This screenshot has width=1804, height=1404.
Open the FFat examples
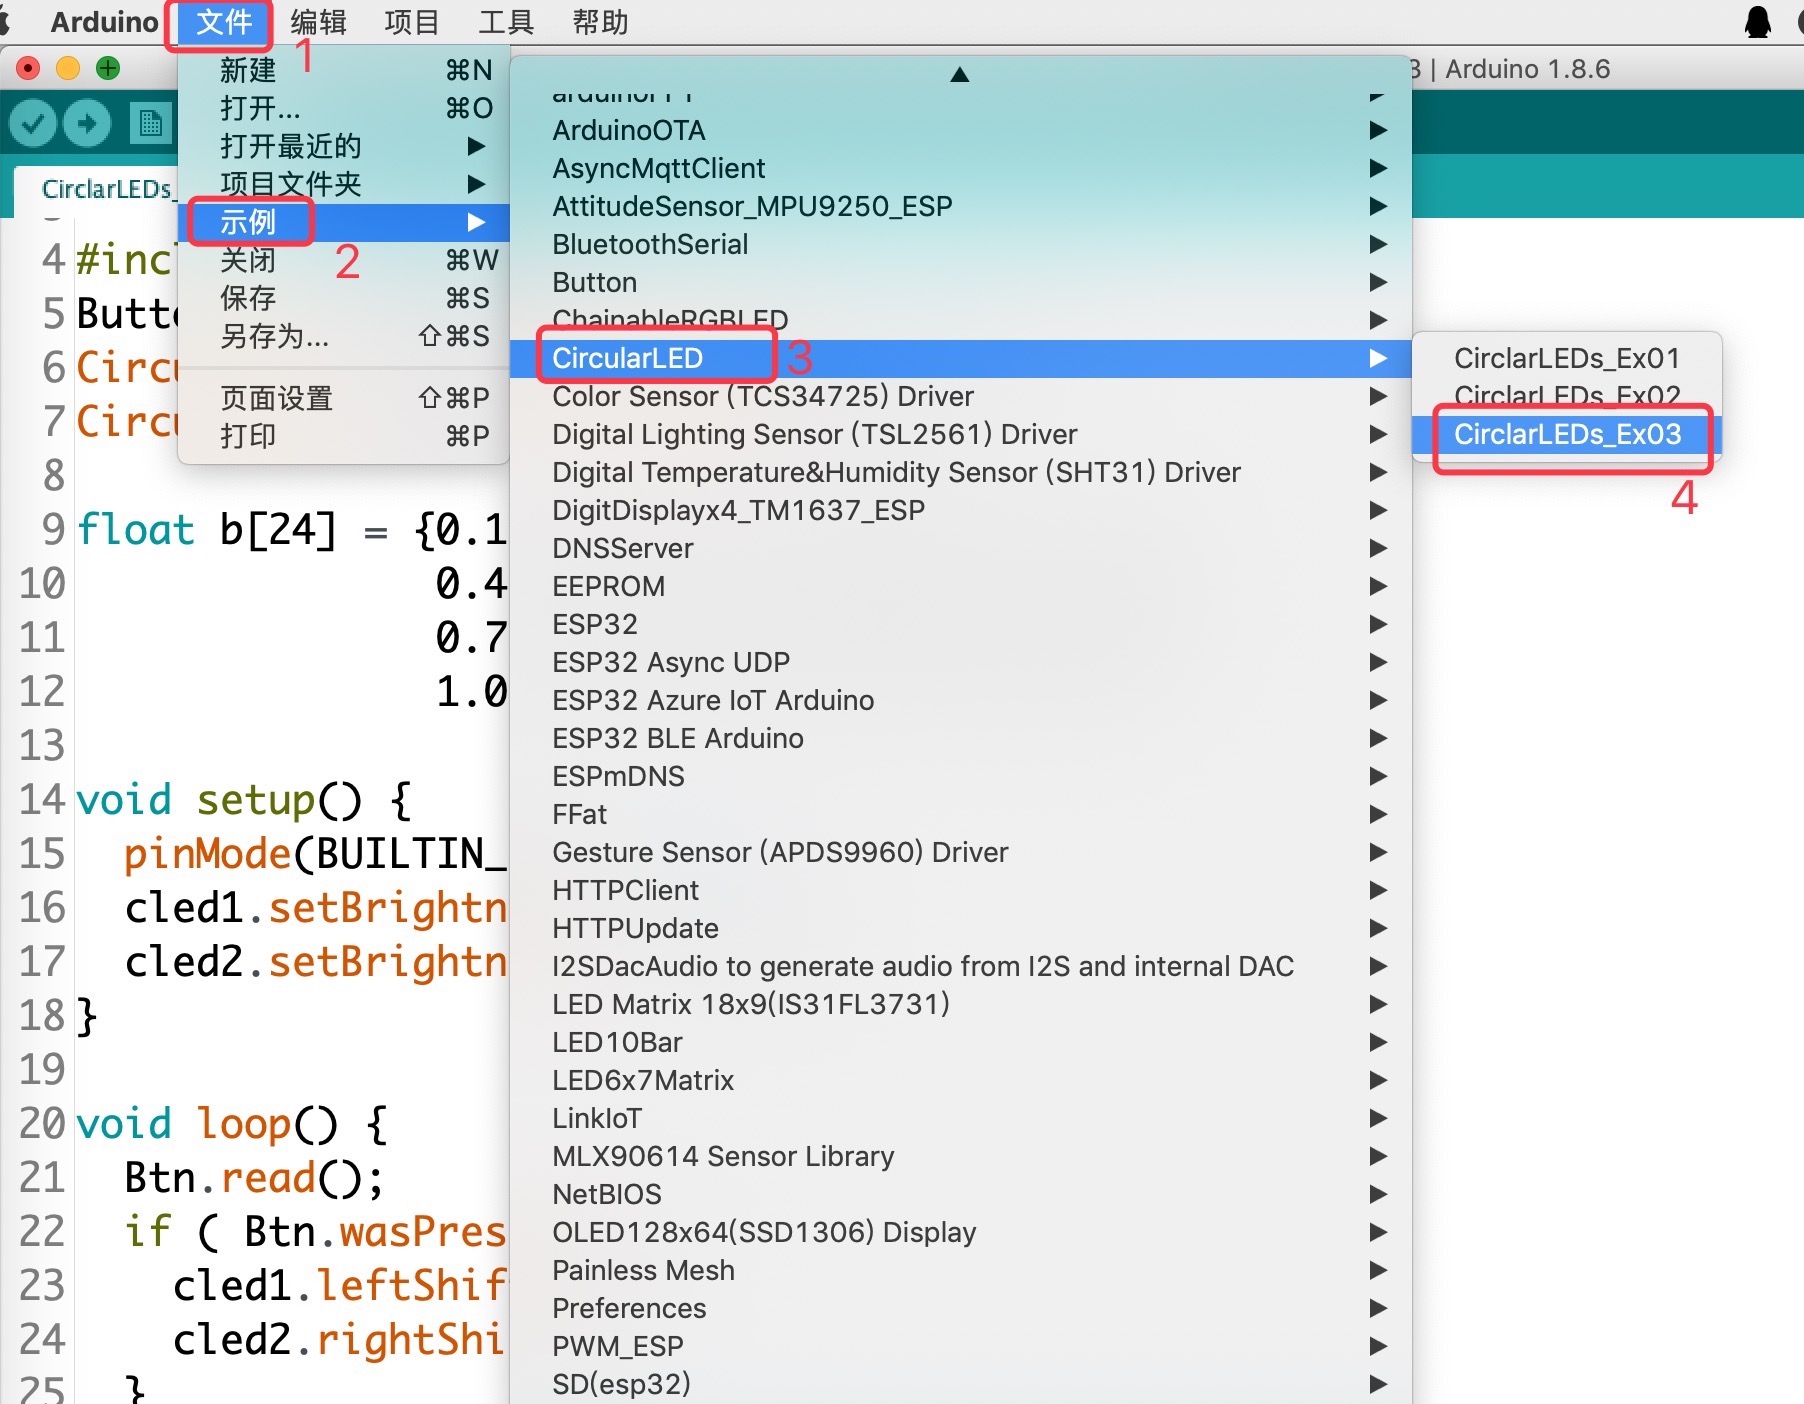(960, 814)
